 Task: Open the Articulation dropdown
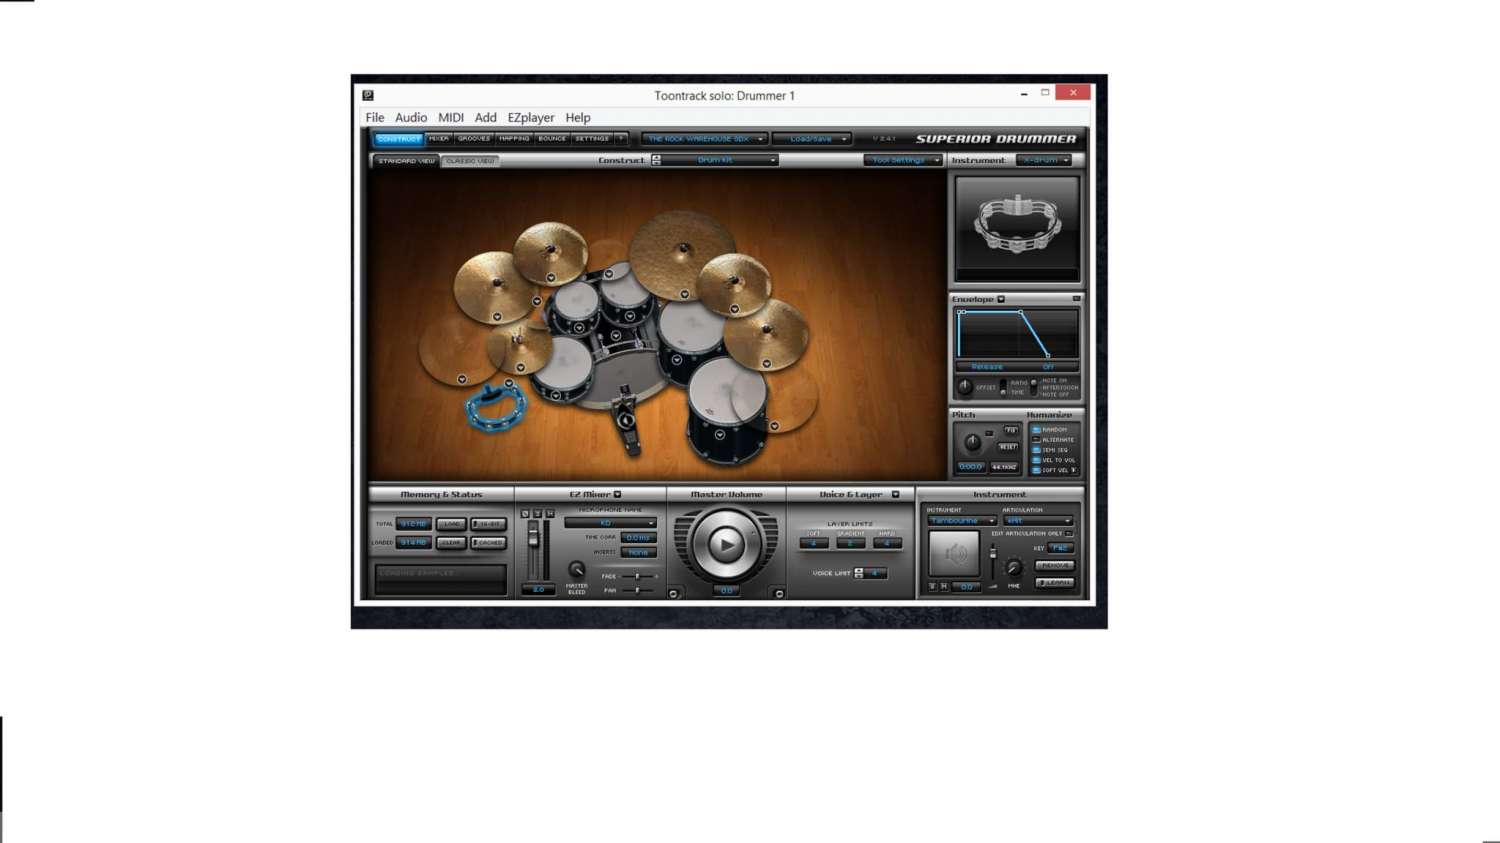point(1038,521)
